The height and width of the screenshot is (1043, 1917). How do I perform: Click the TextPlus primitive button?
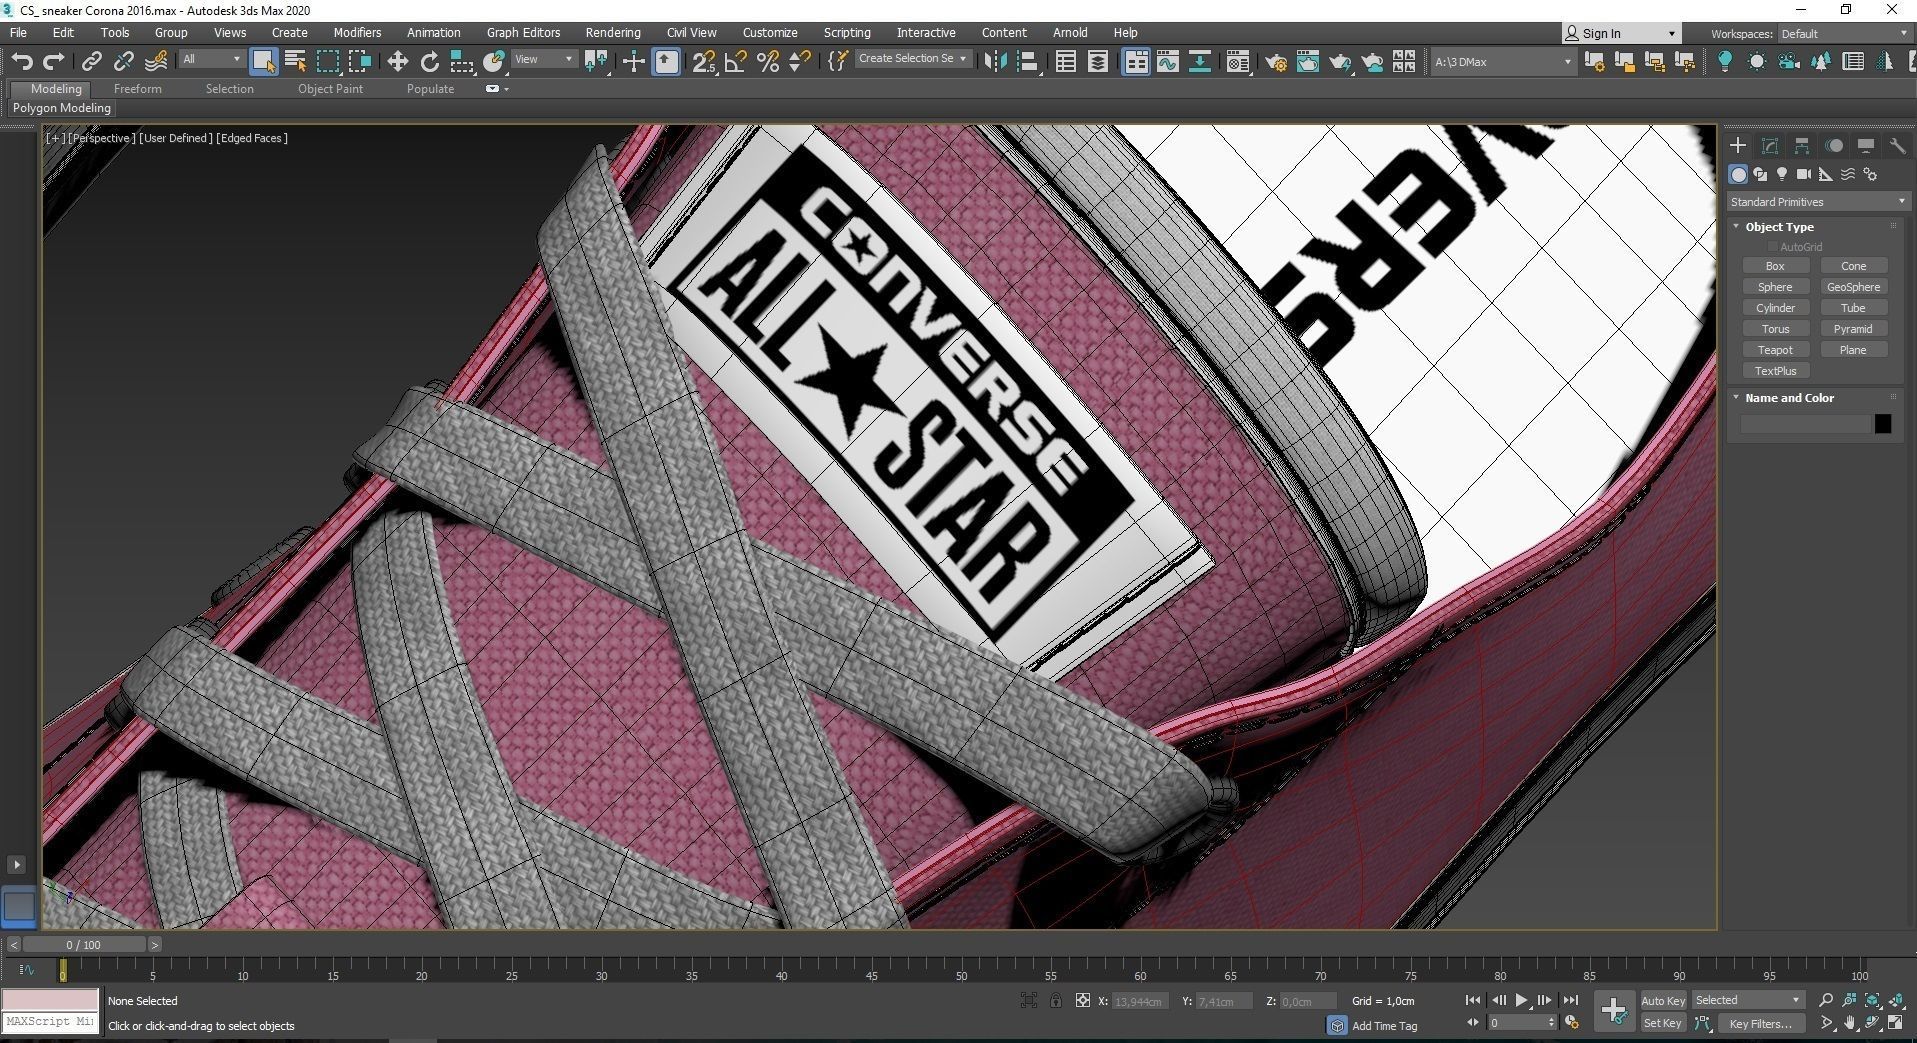[x=1775, y=371]
